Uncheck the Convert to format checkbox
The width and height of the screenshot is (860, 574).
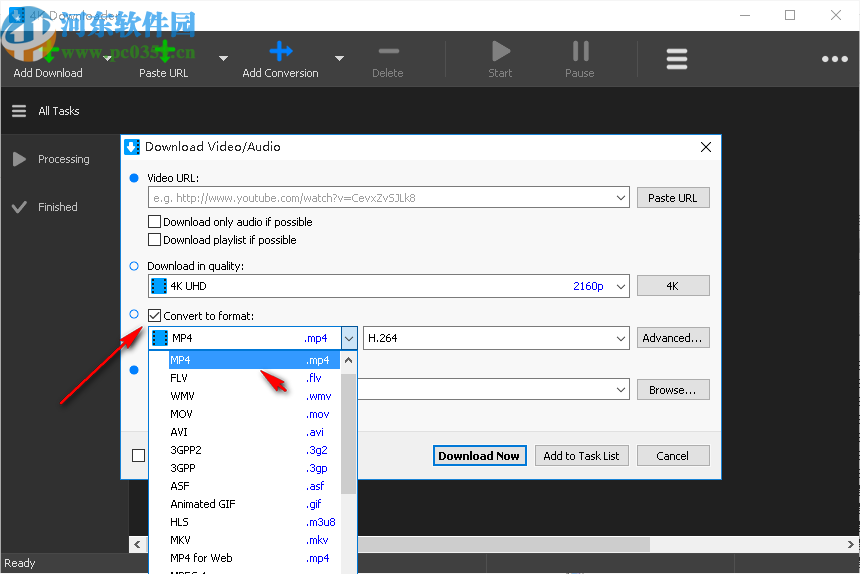155,316
